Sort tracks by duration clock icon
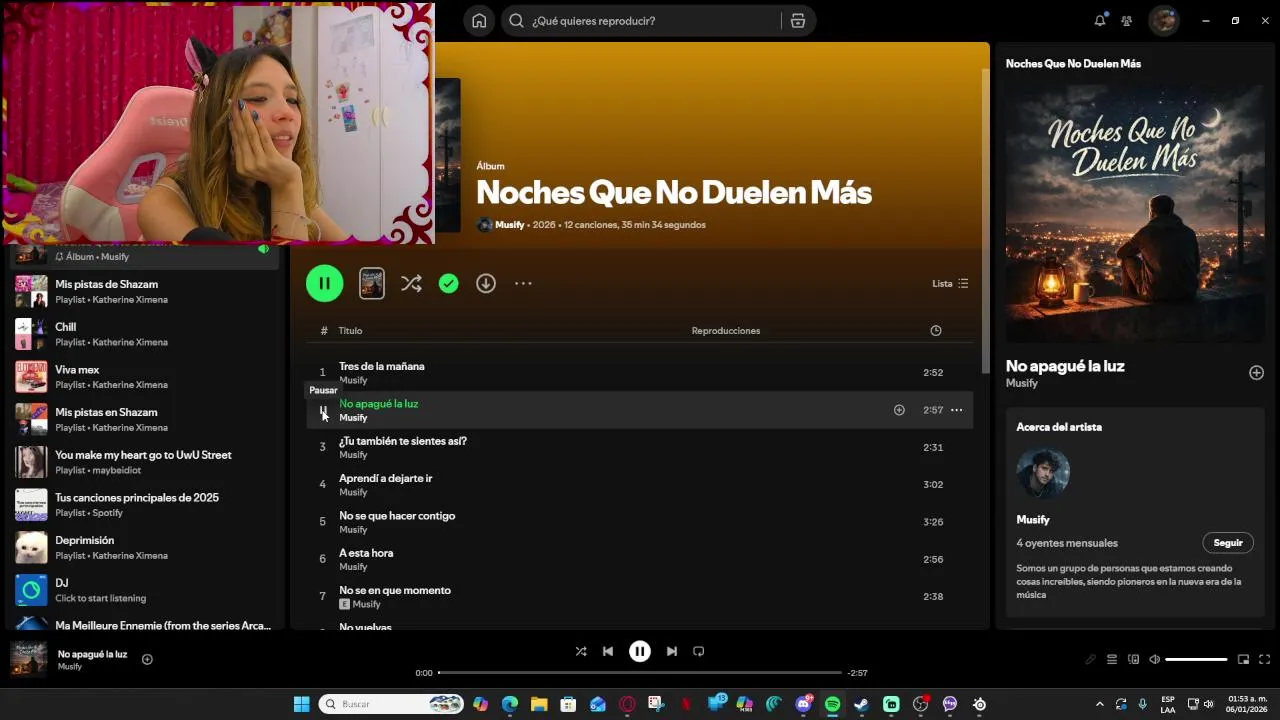The image size is (1280, 720). tap(936, 331)
